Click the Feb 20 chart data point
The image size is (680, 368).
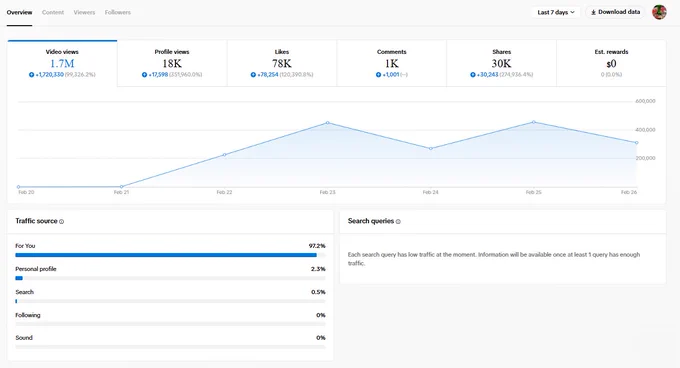tap(18, 187)
